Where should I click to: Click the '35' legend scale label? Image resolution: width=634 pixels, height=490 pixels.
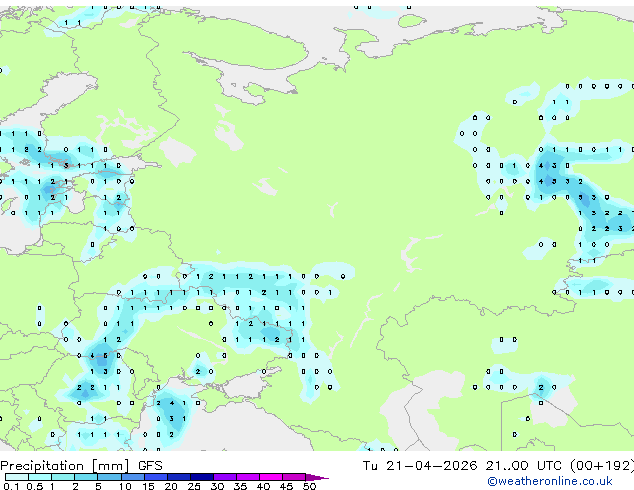[240, 486]
